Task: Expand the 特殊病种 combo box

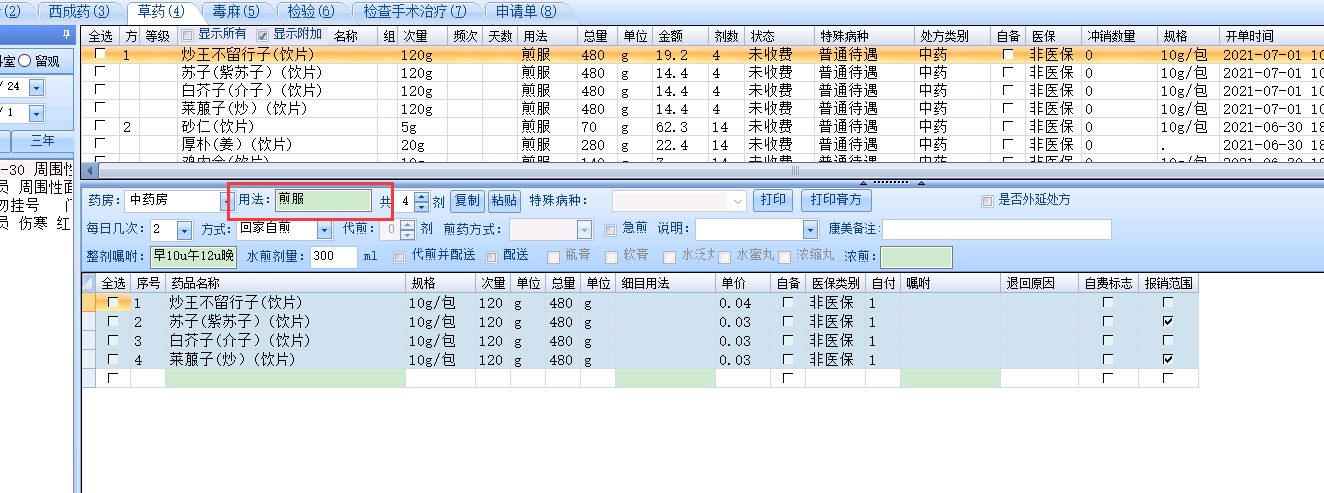Action: click(x=739, y=201)
